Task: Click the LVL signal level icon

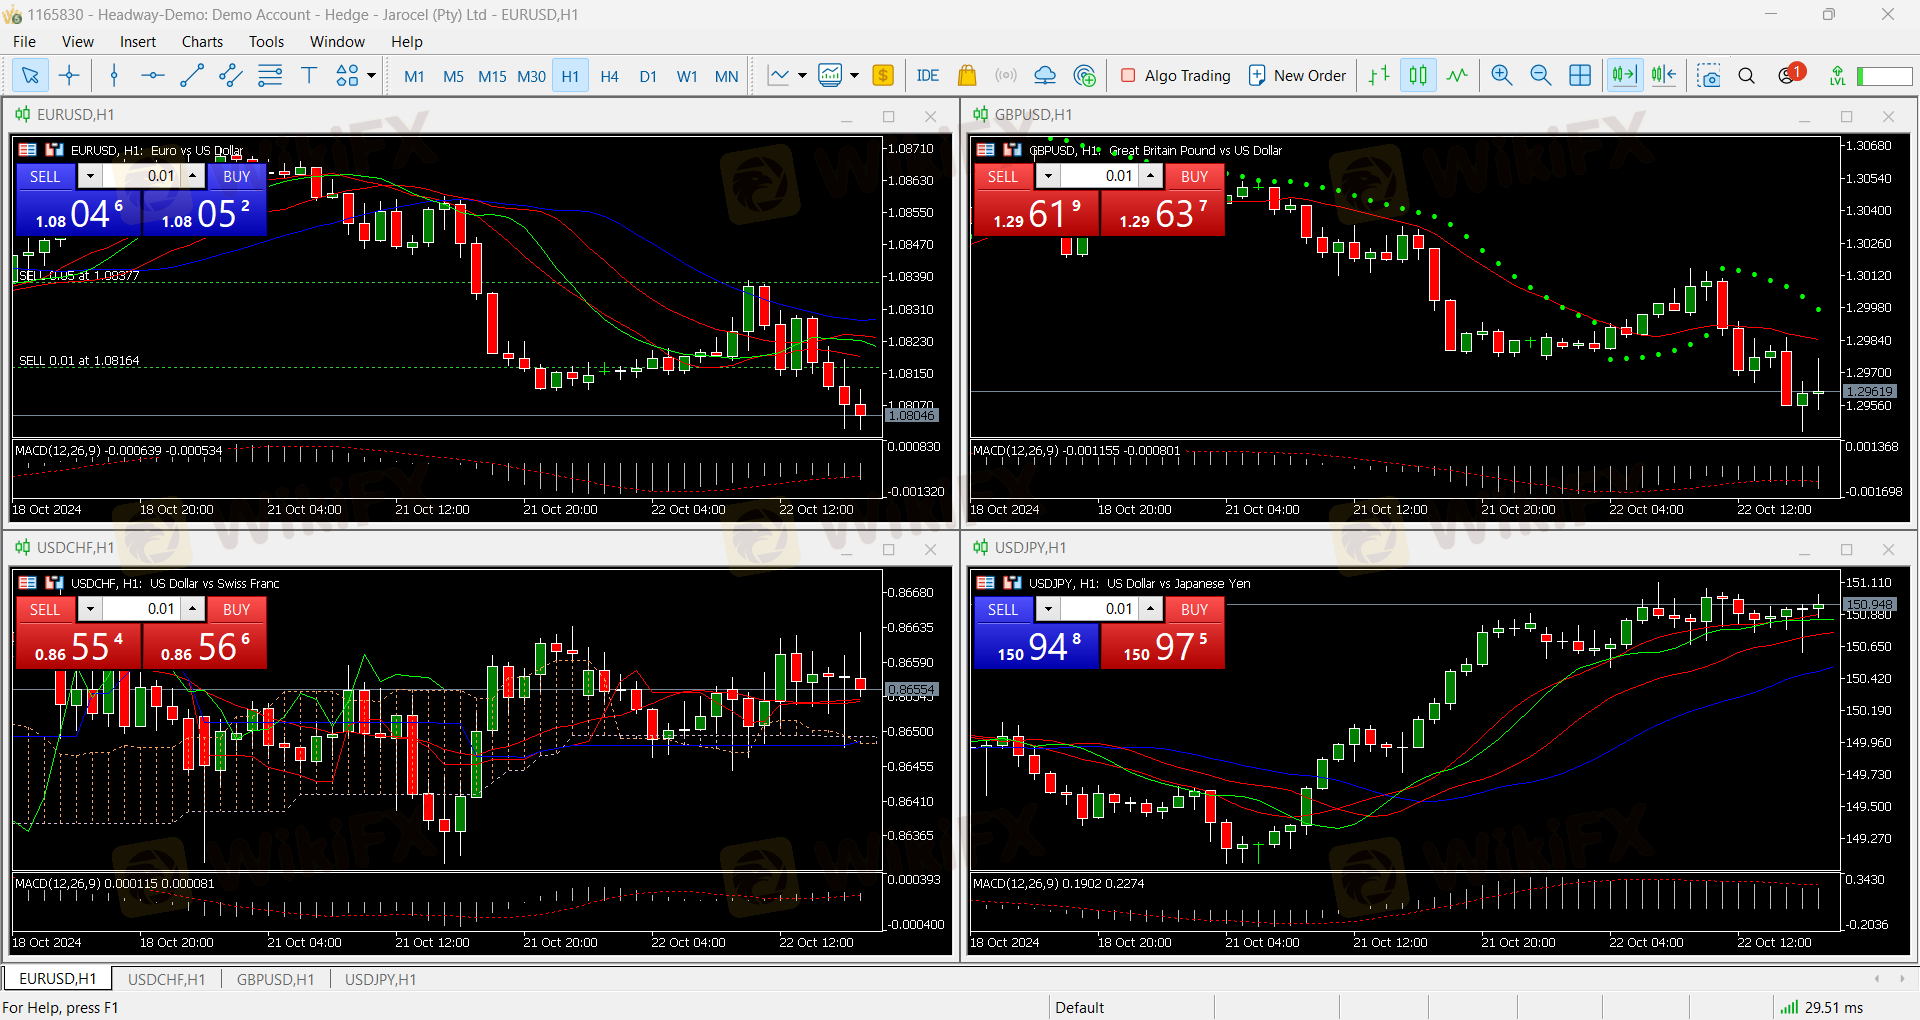Action: (1837, 75)
